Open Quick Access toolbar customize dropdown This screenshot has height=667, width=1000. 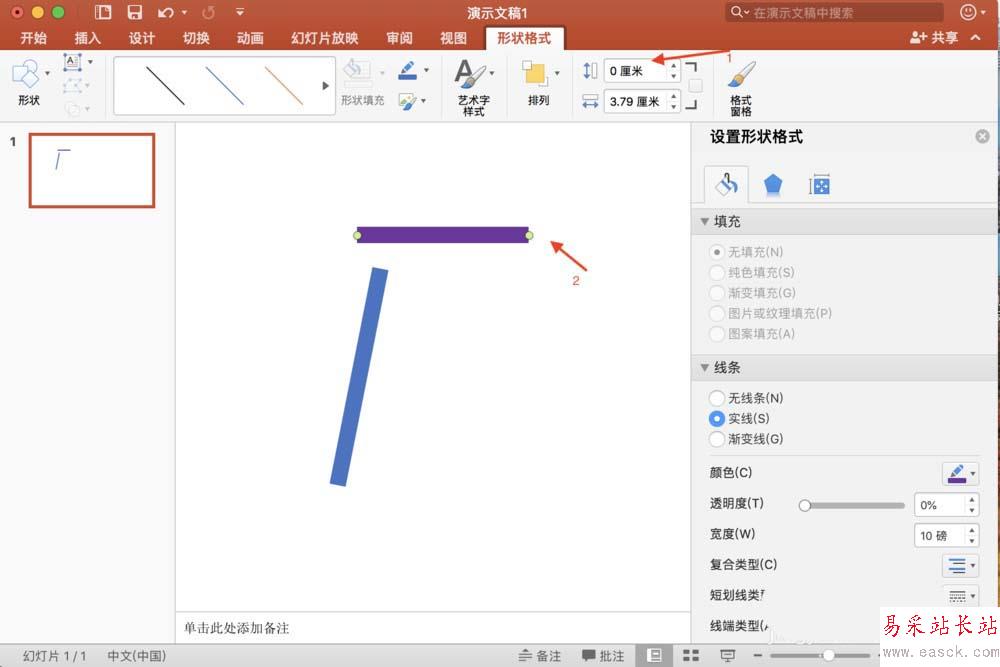click(239, 12)
